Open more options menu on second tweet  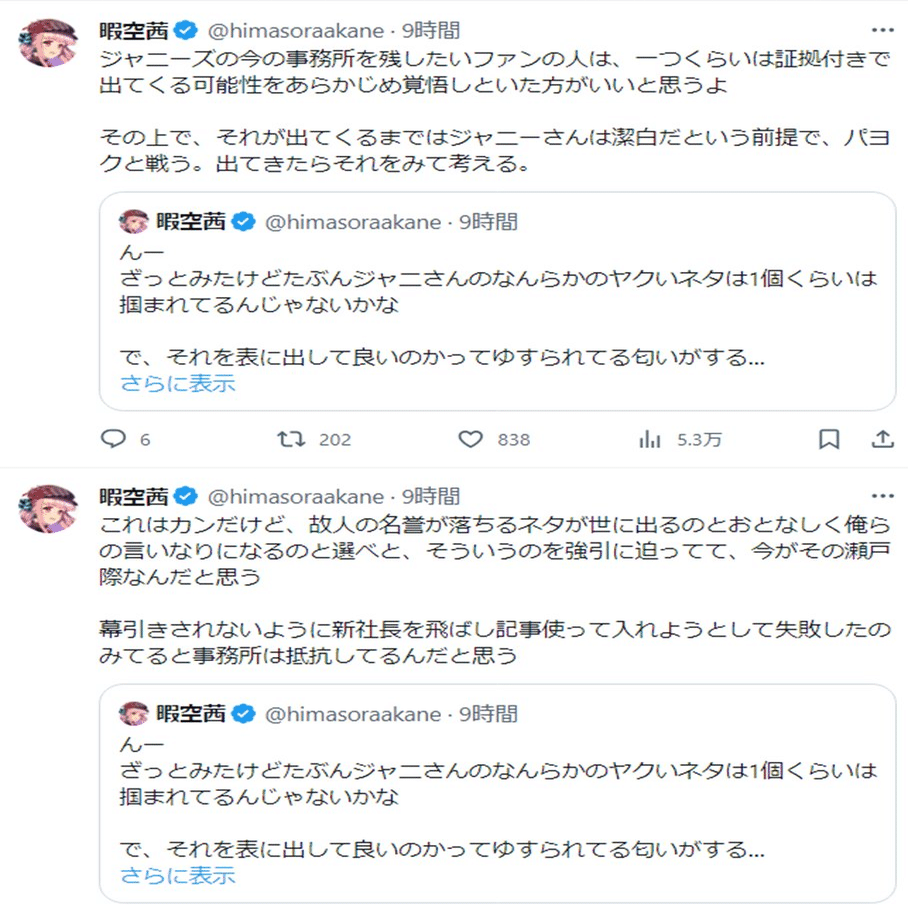tap(883, 496)
